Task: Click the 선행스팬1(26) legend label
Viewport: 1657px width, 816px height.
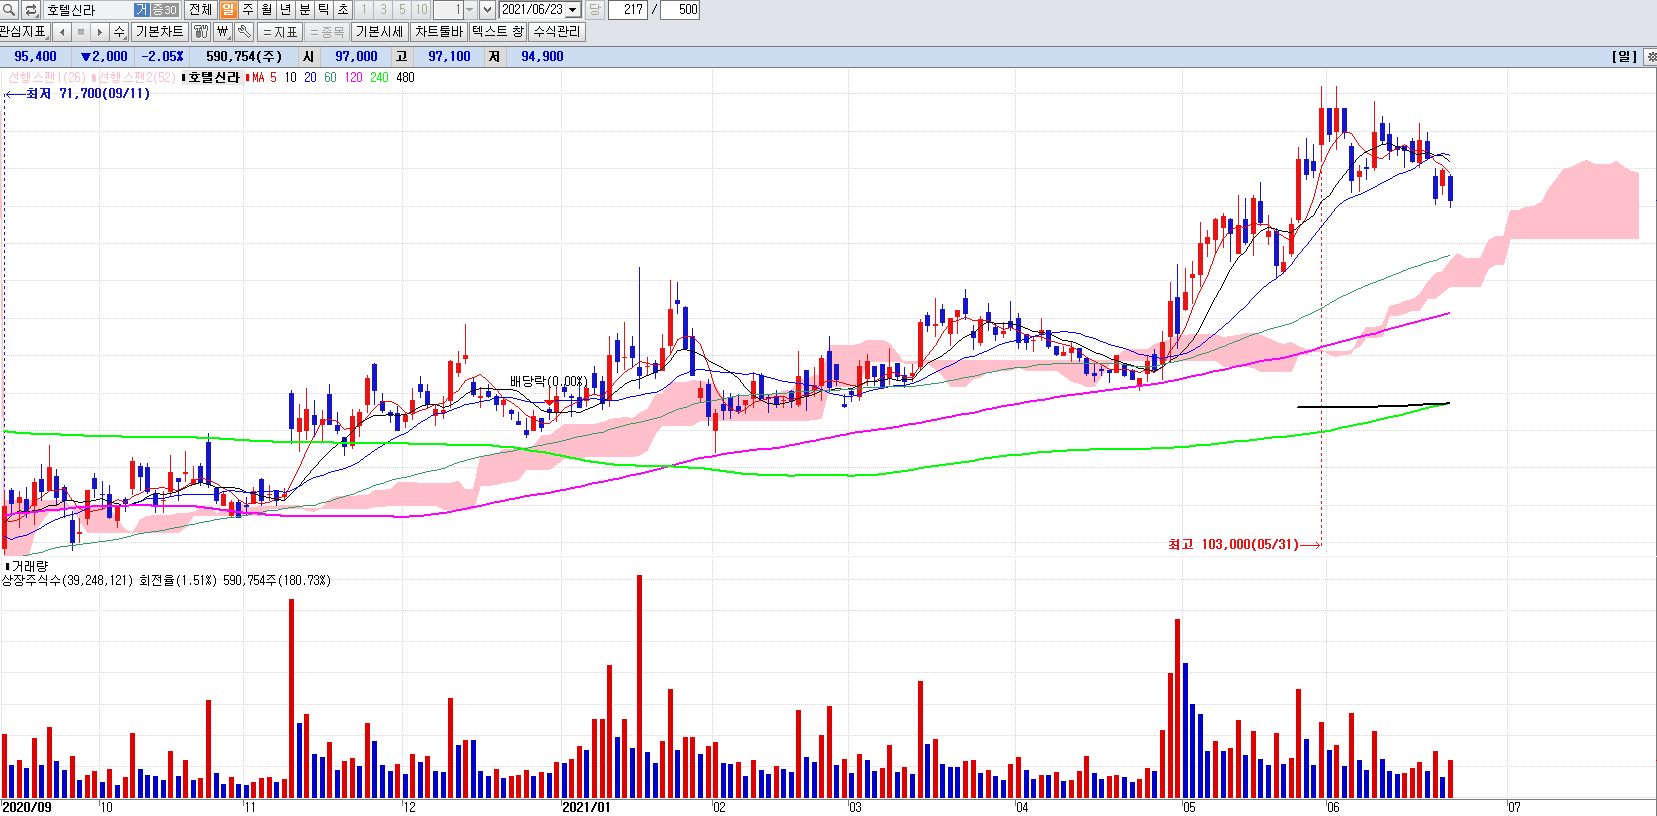Action: click(x=47, y=77)
